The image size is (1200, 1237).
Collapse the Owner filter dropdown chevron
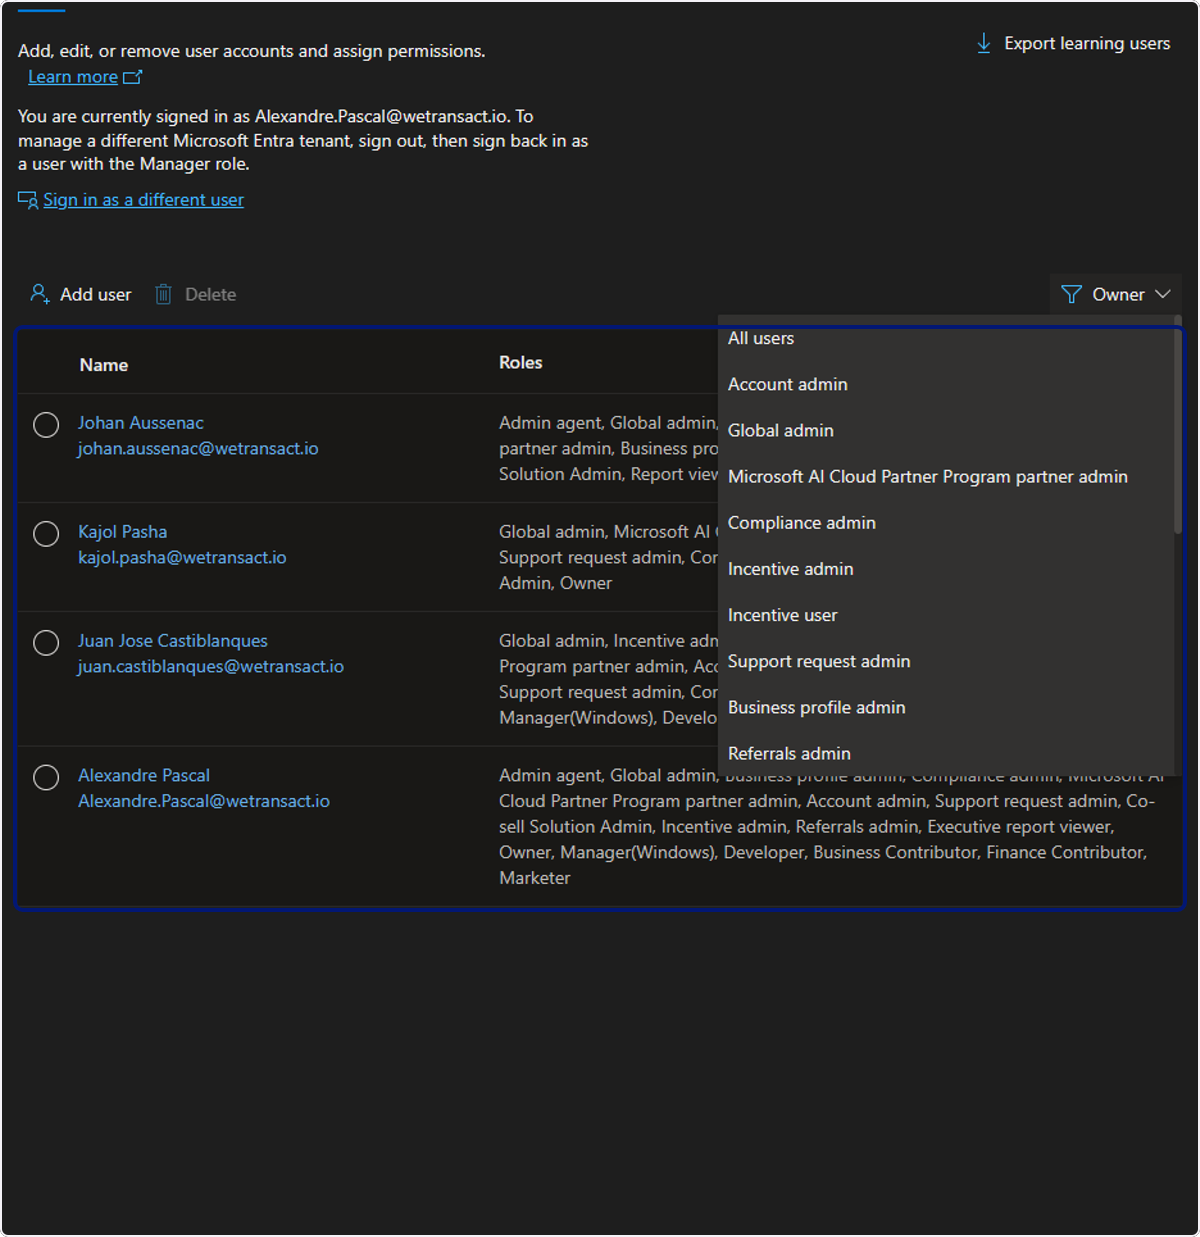(x=1162, y=294)
